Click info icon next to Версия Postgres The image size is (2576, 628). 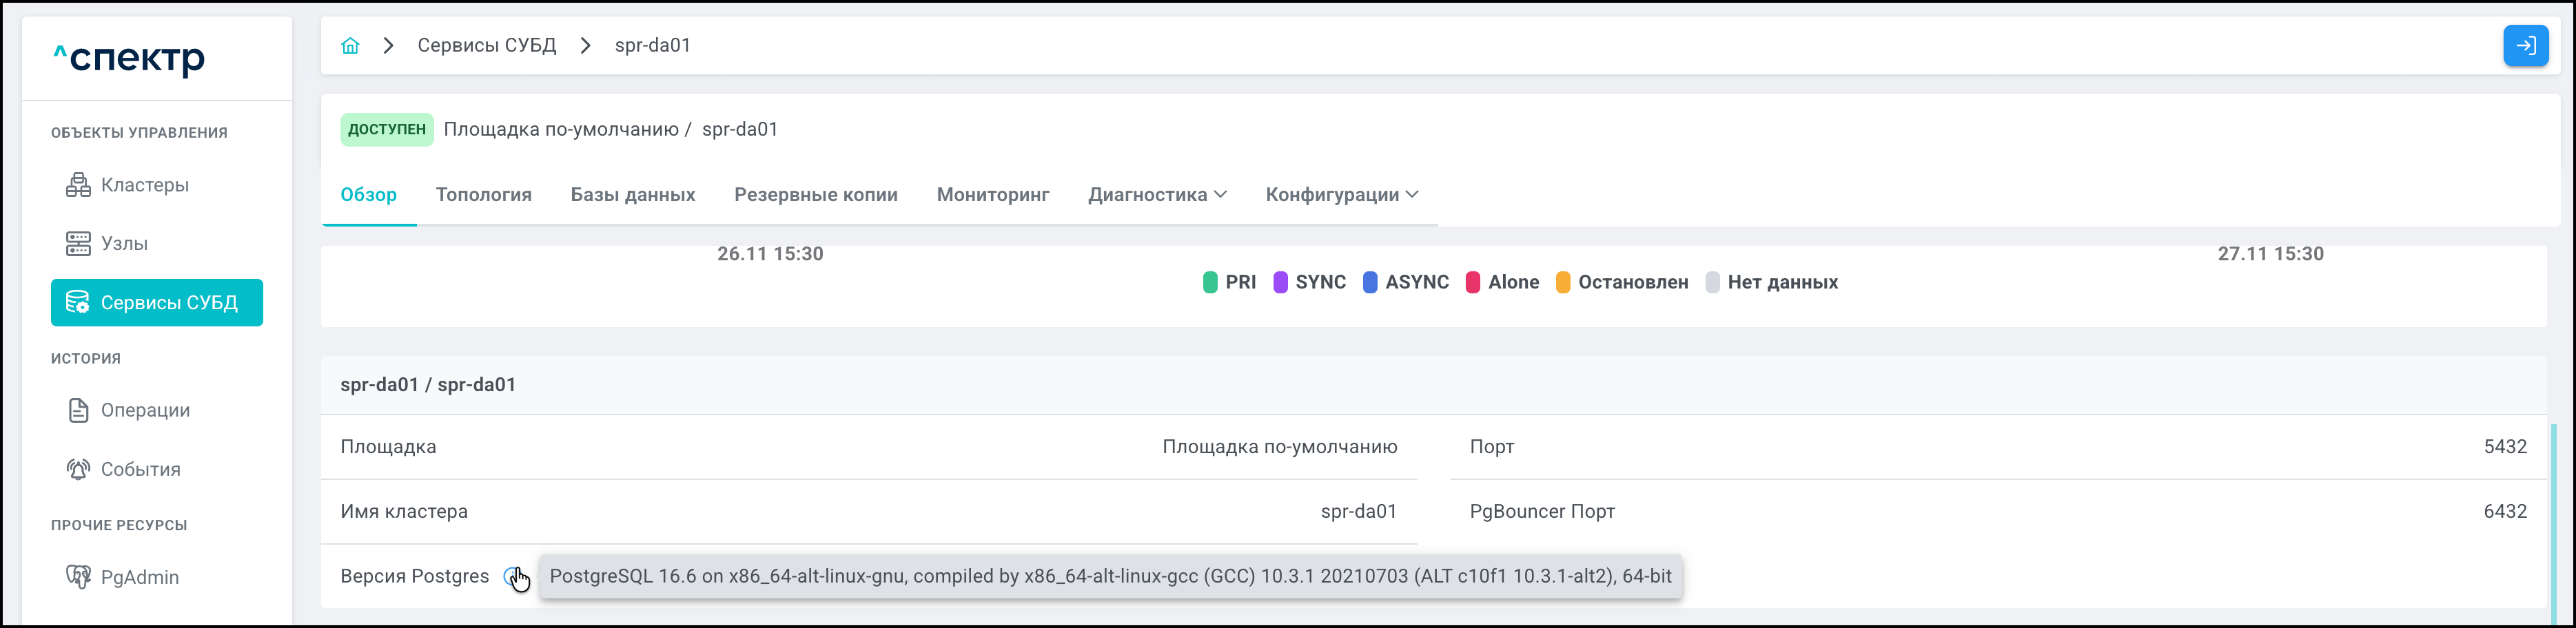click(511, 576)
